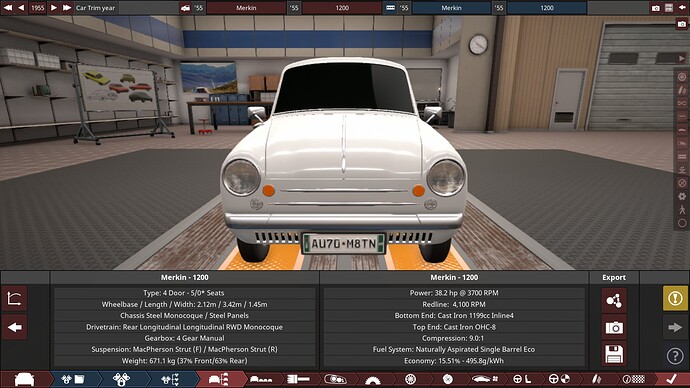Click the Chassis Steel Monocoque row
Screen dimensions: 690x388
tap(184, 316)
